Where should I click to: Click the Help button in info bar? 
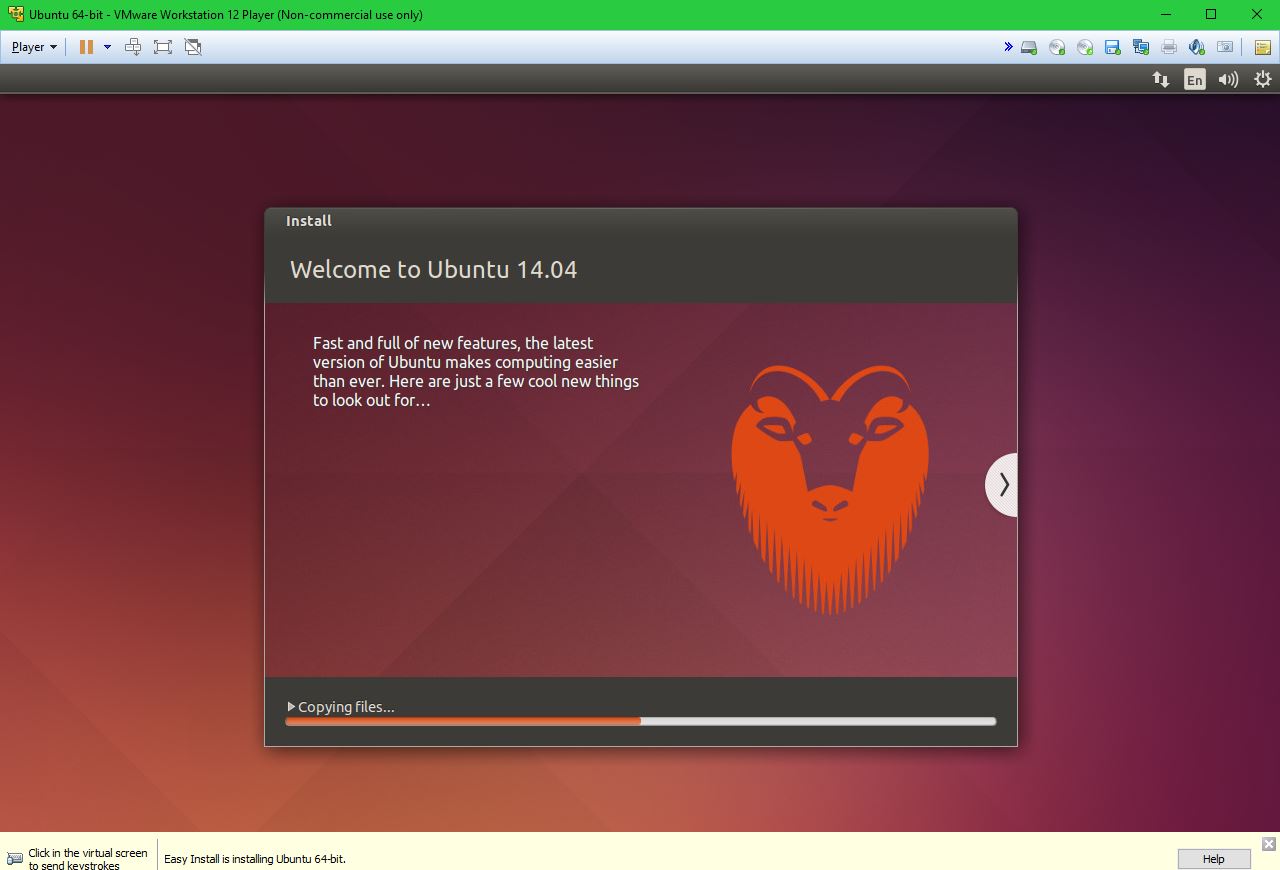click(1213, 859)
